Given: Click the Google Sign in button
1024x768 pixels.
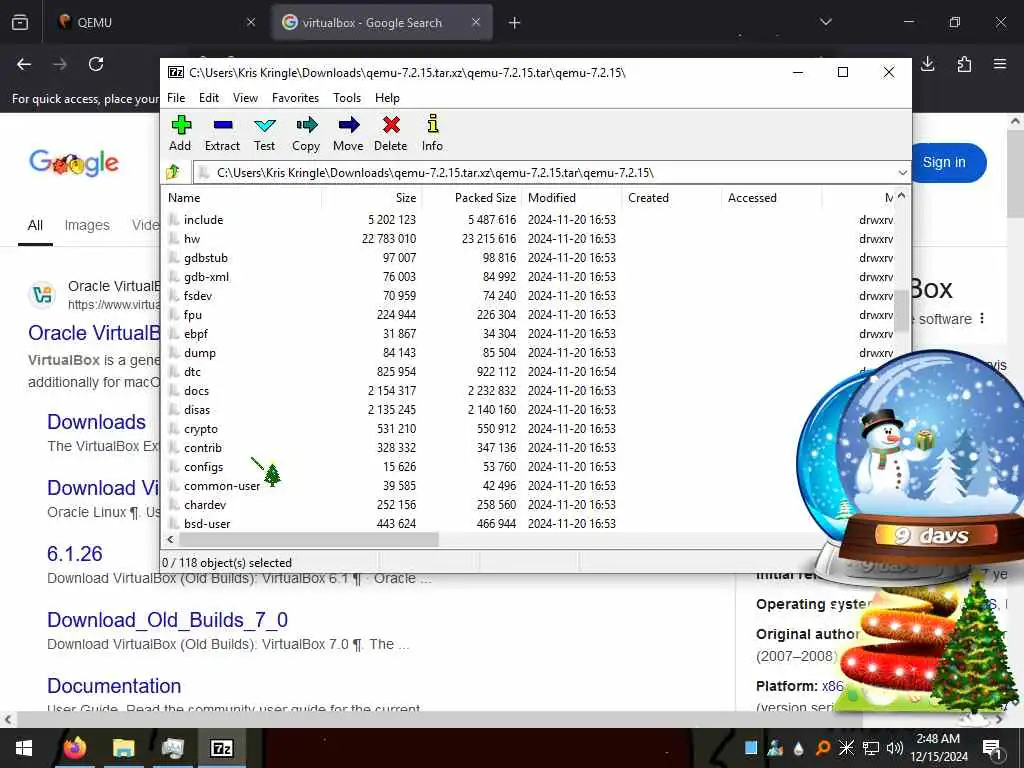Looking at the screenshot, I should pyautogui.click(x=944, y=163).
